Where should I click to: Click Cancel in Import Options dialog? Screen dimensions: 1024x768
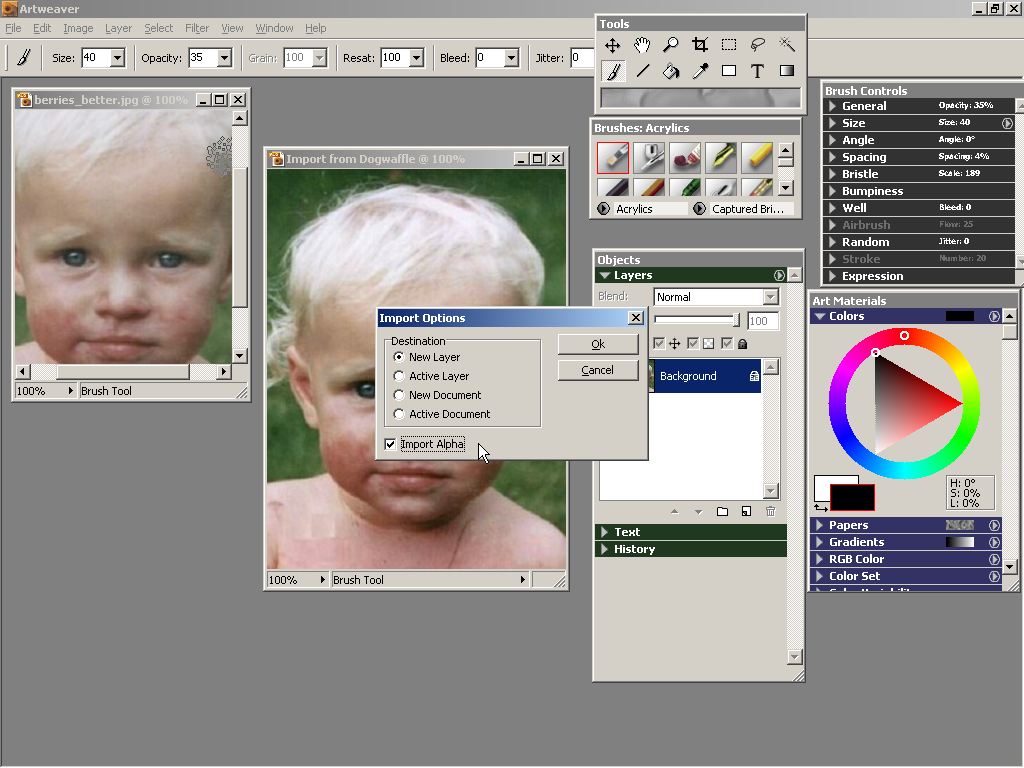click(598, 370)
